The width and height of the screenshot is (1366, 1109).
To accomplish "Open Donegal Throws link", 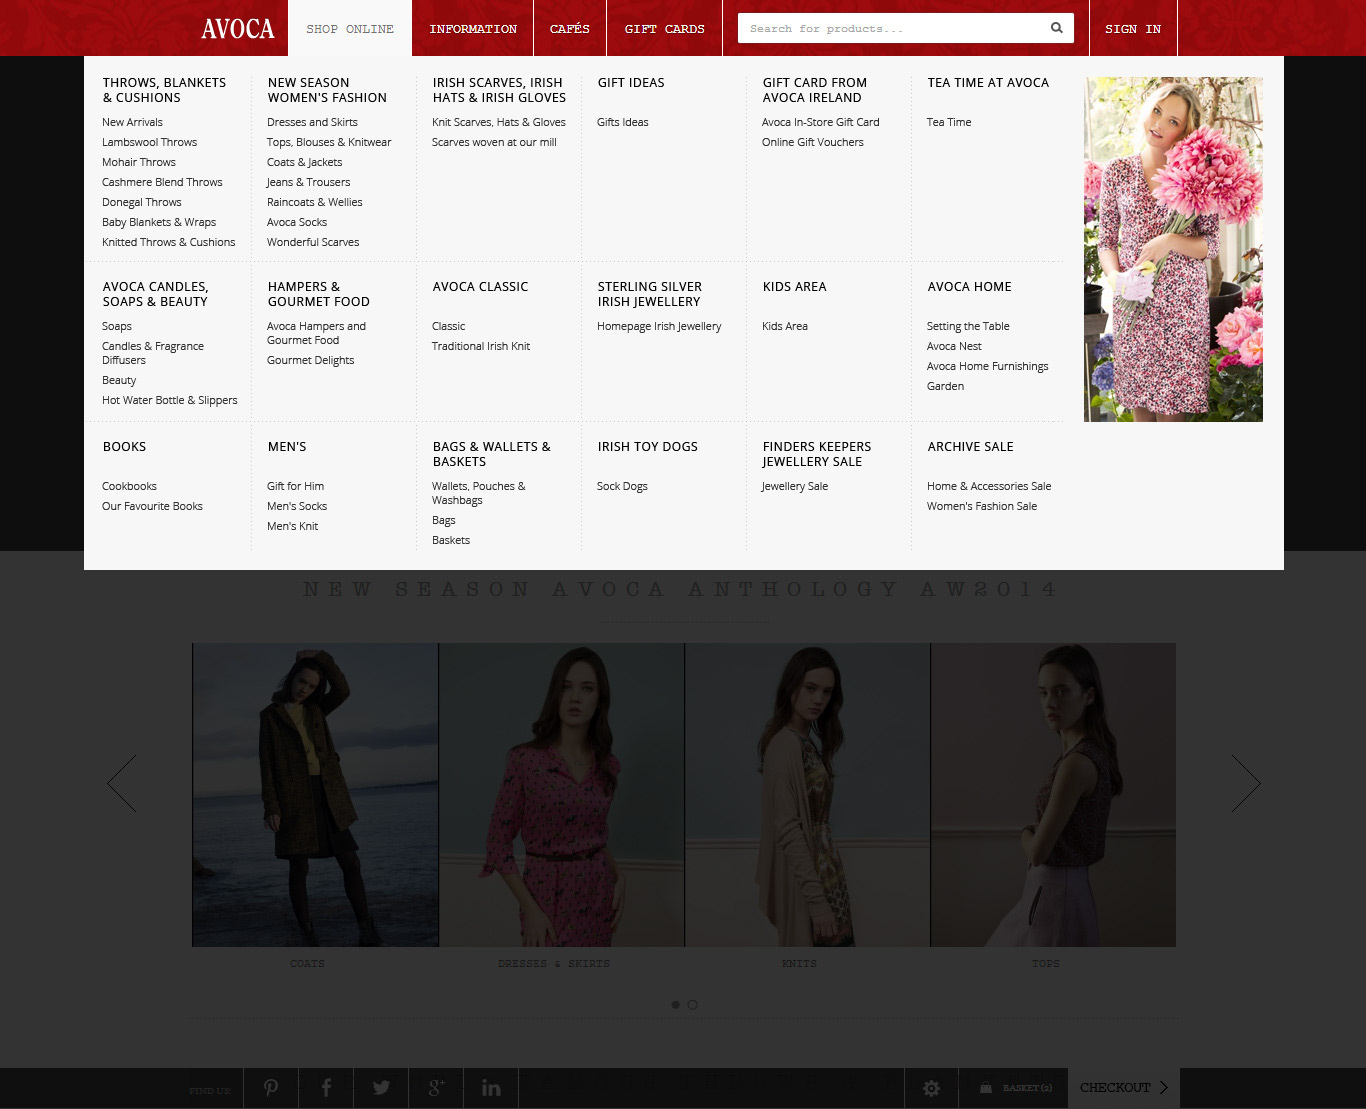I will (x=142, y=202).
